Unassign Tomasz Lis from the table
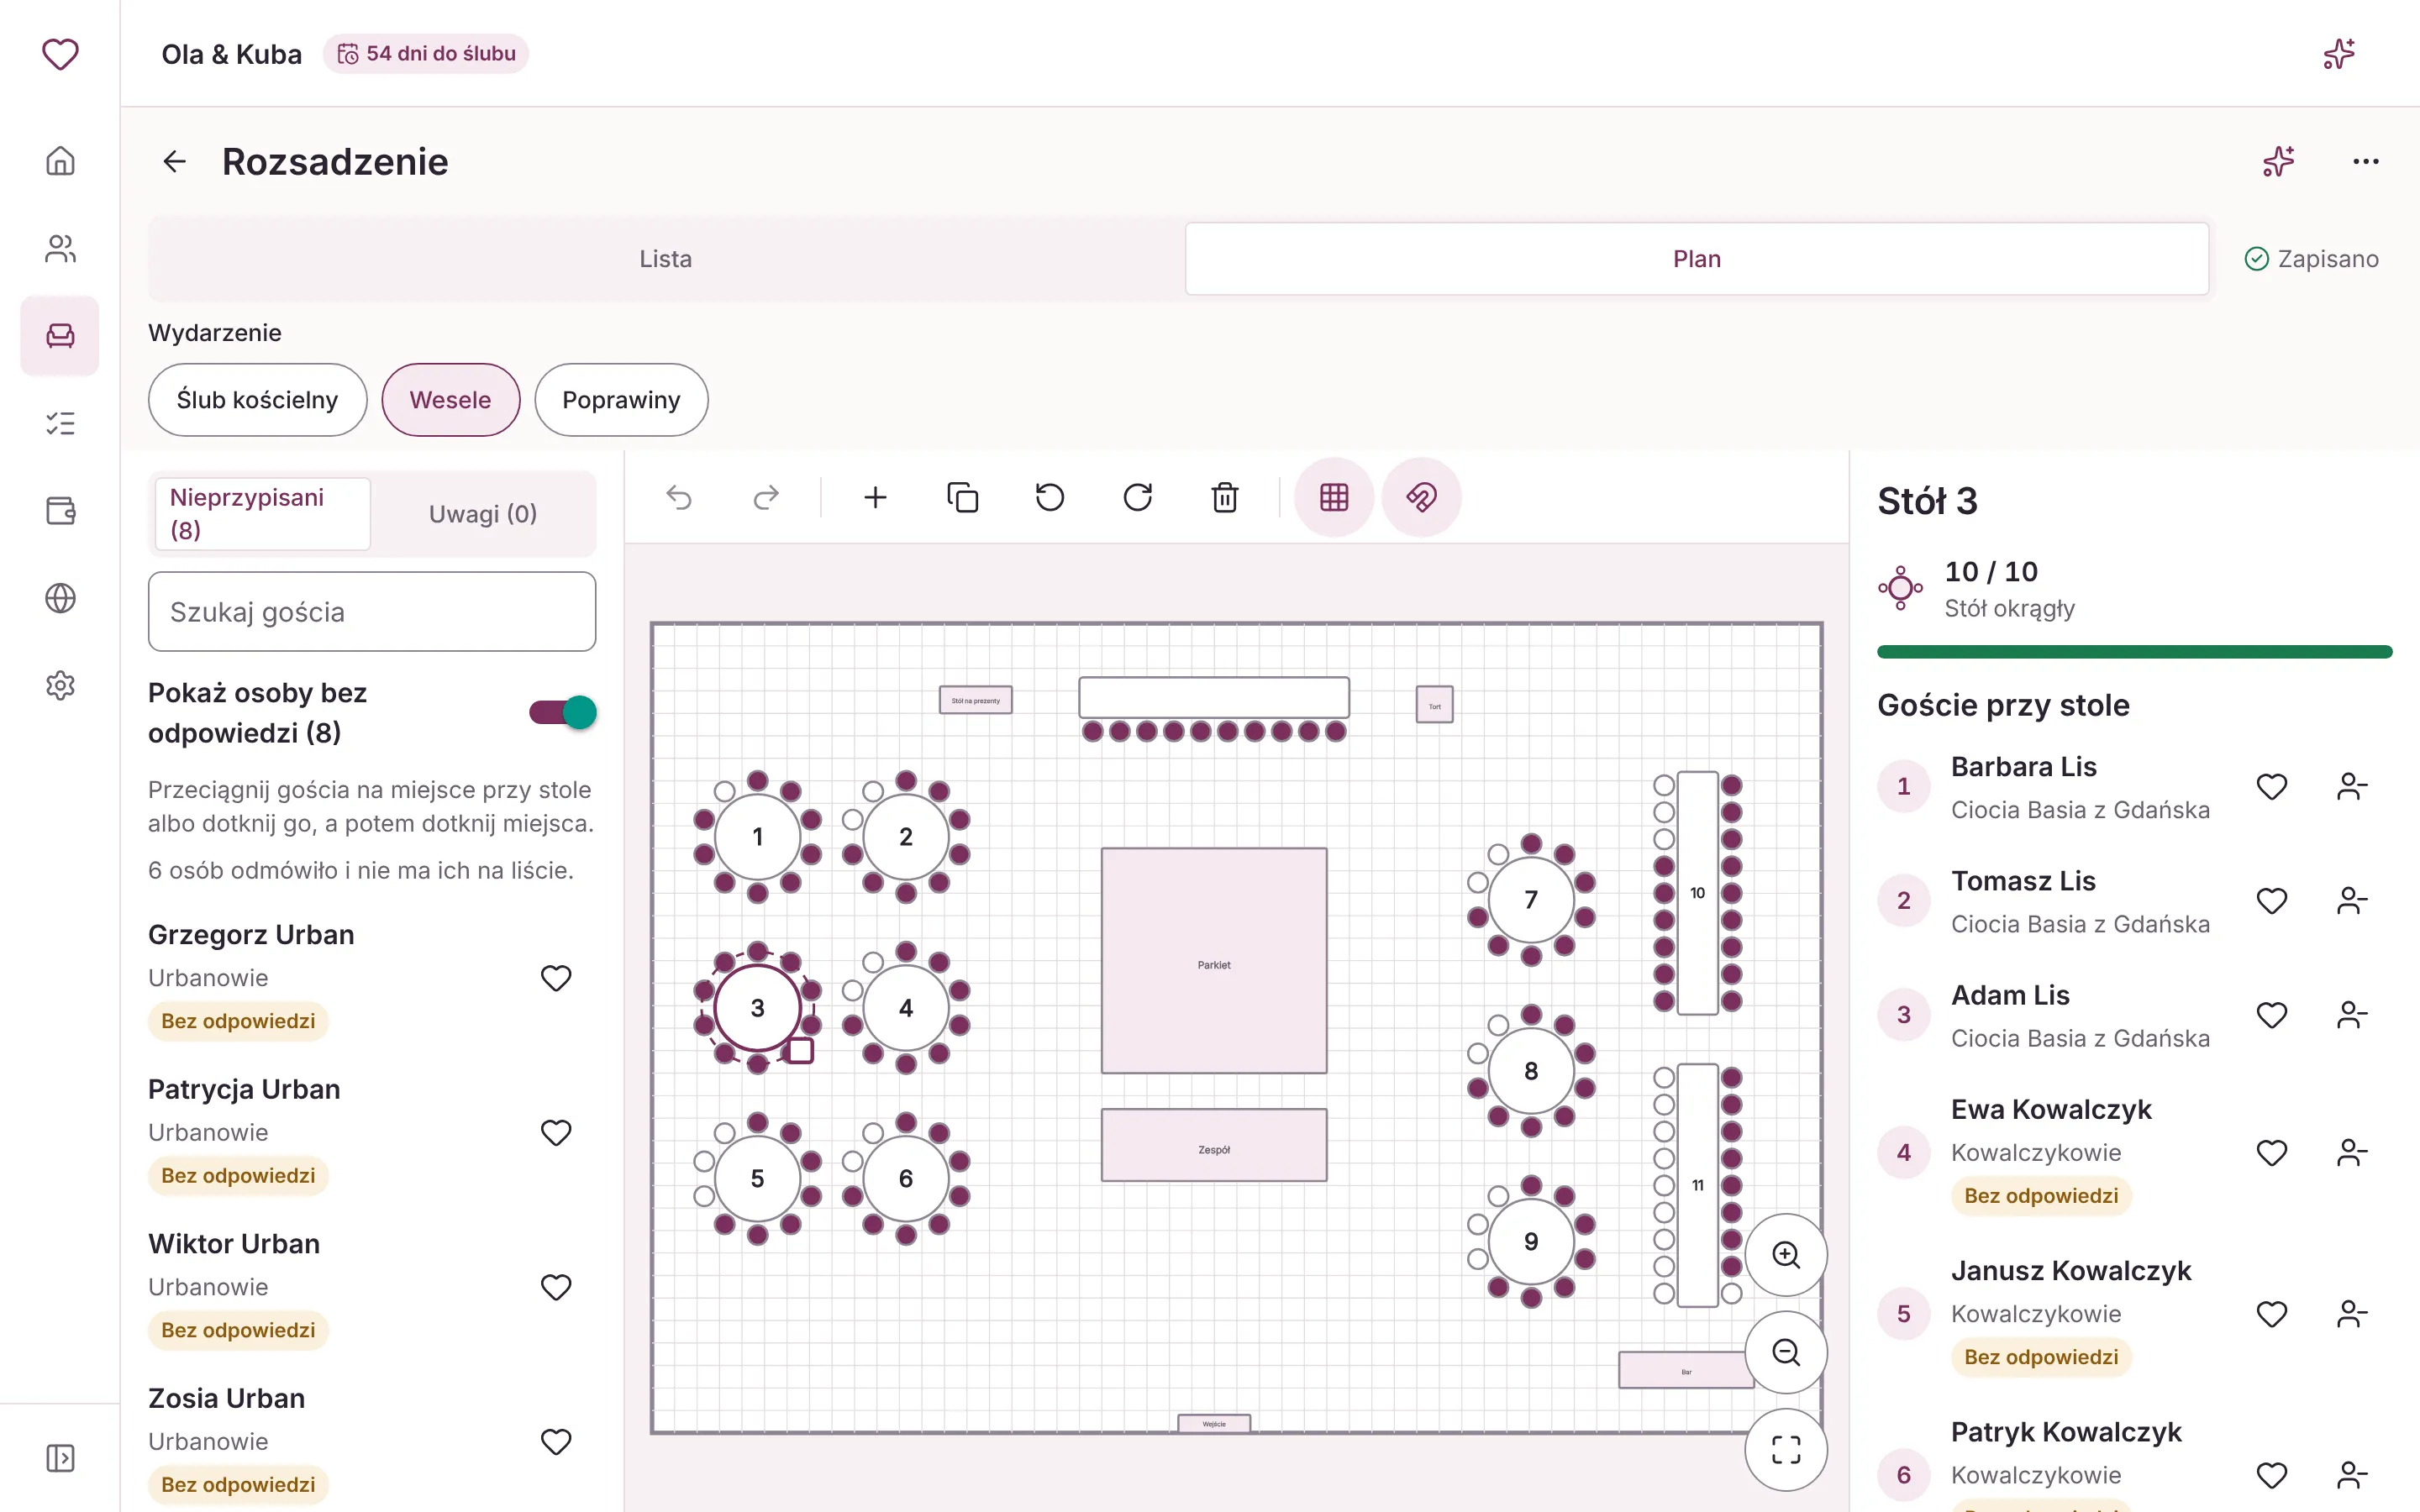 (x=2352, y=901)
